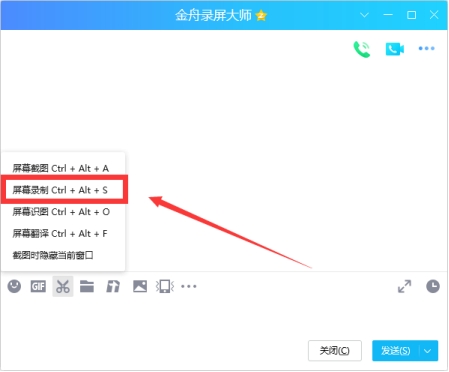
Task: Click the music share icon
Action: click(x=113, y=286)
